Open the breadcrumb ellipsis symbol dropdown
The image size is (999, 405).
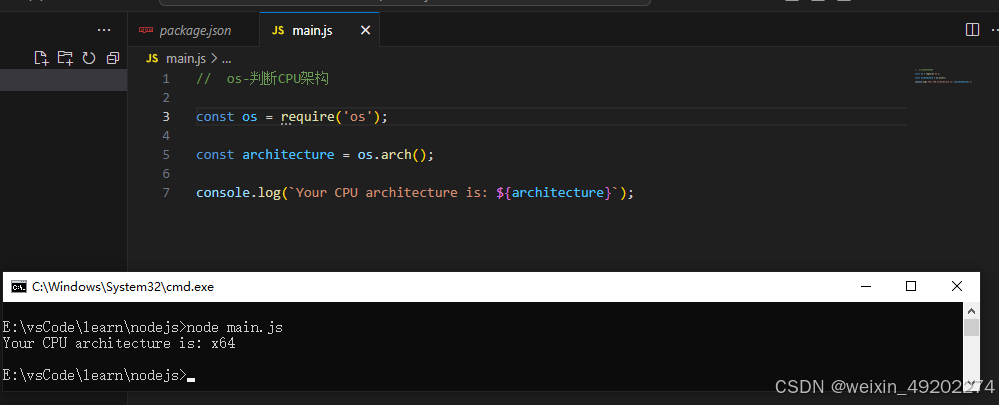226,59
